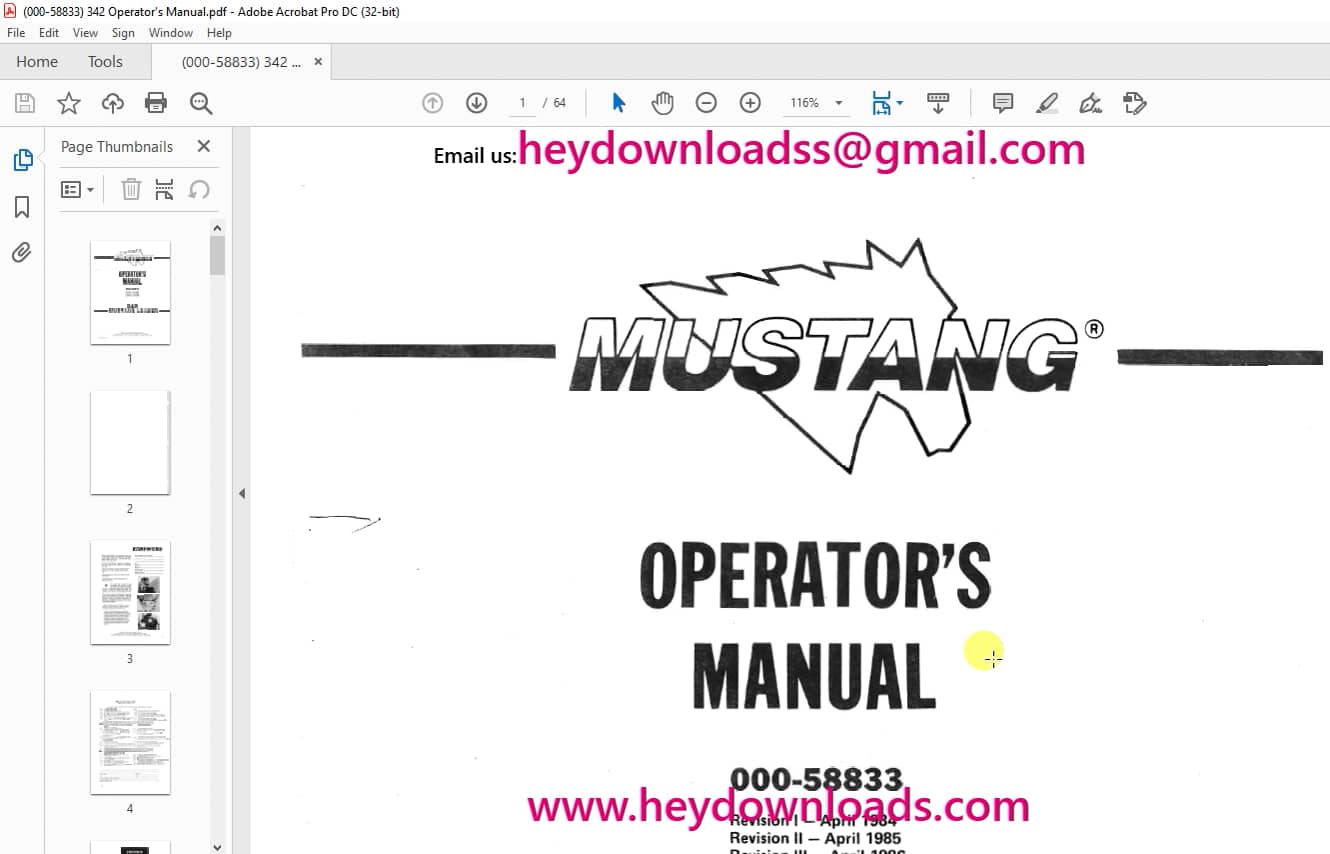Open the Sign document tool
The image size is (1330, 854).
[x=1091, y=103]
